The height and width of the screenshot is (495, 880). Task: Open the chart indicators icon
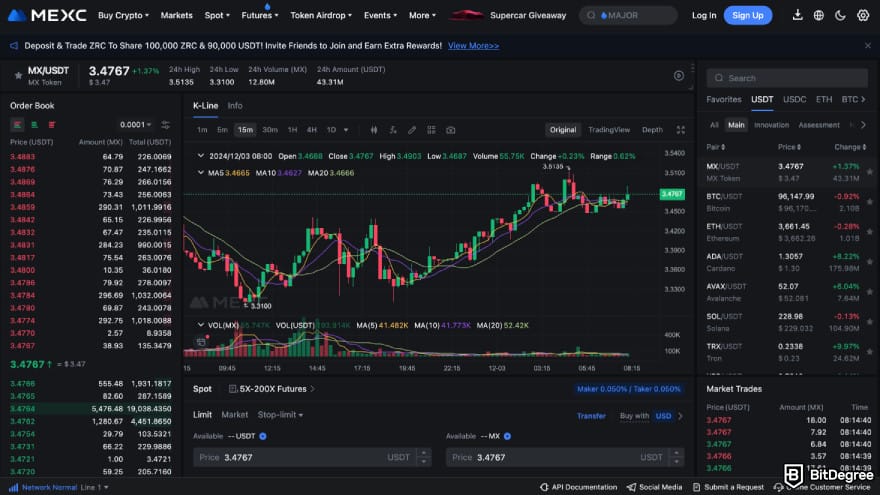[393, 130]
